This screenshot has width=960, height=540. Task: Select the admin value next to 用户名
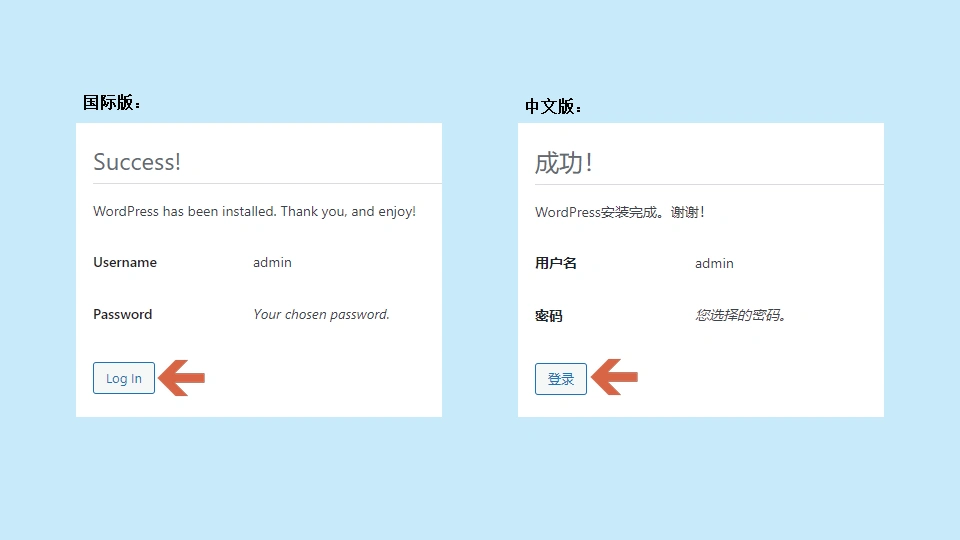pos(714,263)
